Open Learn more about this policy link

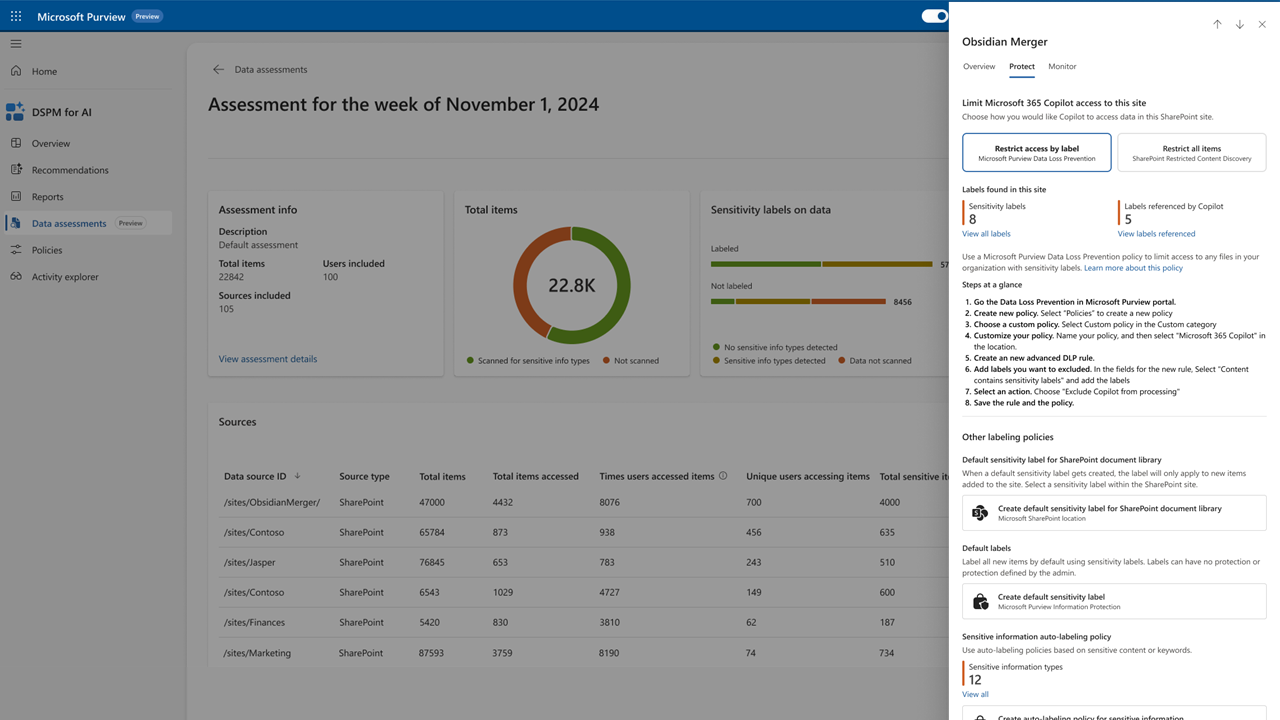tap(1133, 268)
